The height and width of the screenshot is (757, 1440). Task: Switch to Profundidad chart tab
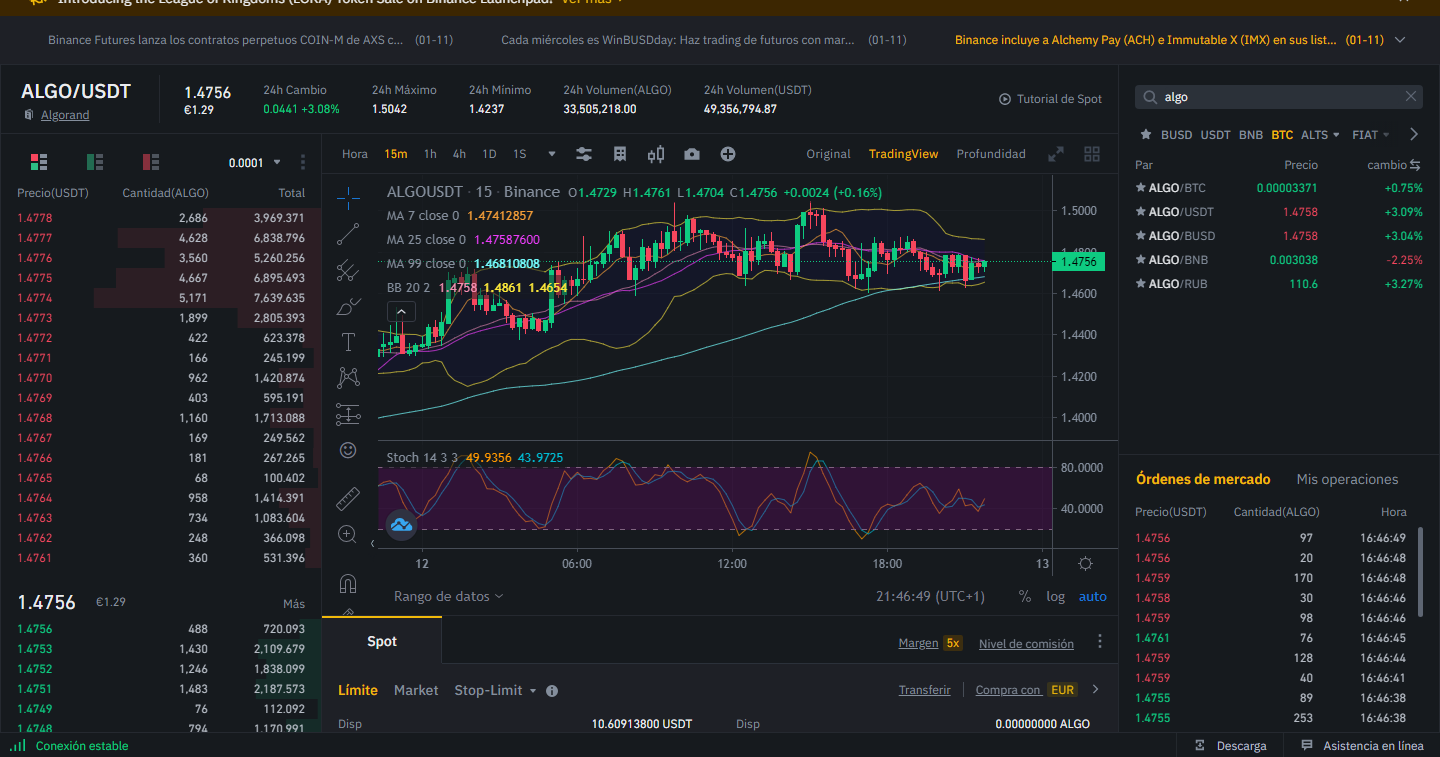991,154
